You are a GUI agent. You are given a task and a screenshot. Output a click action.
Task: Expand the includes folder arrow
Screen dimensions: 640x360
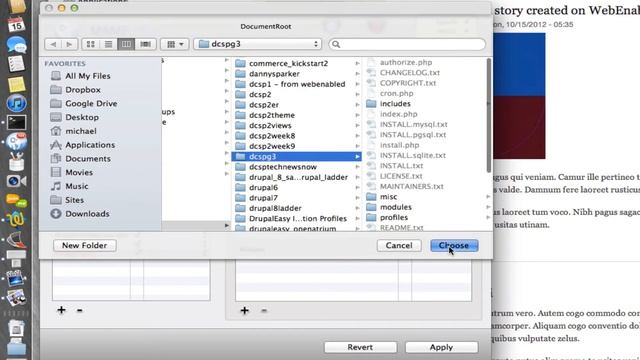tap(488, 104)
